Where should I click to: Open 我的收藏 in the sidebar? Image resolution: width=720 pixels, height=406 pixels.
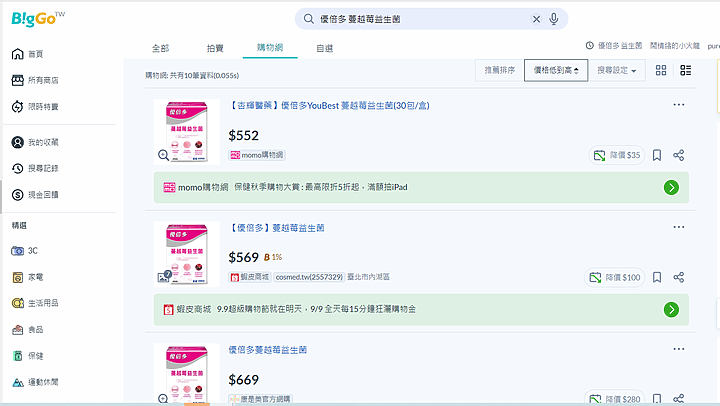click(35, 142)
